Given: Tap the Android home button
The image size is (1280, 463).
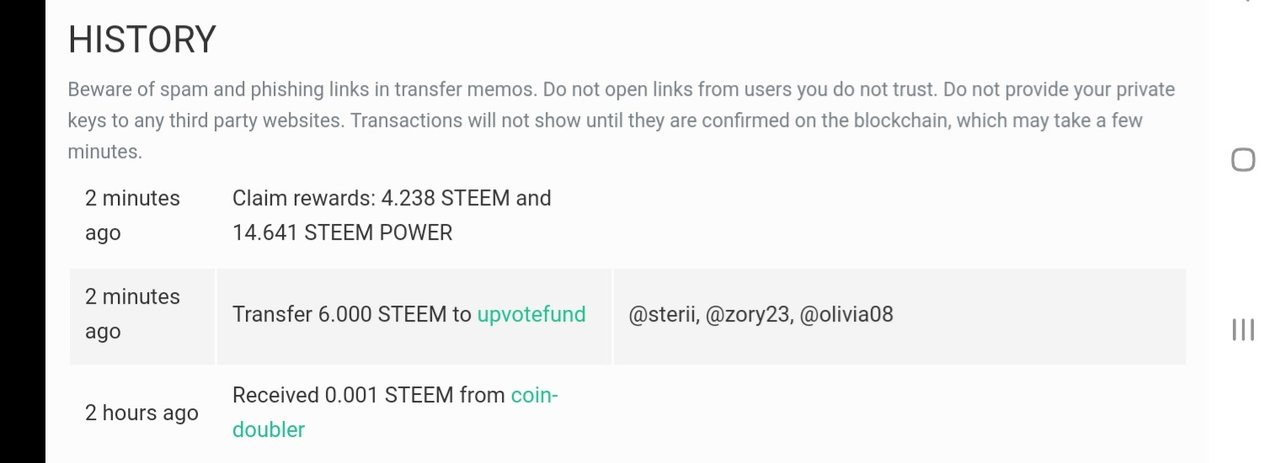Looking at the screenshot, I should point(1242,160).
